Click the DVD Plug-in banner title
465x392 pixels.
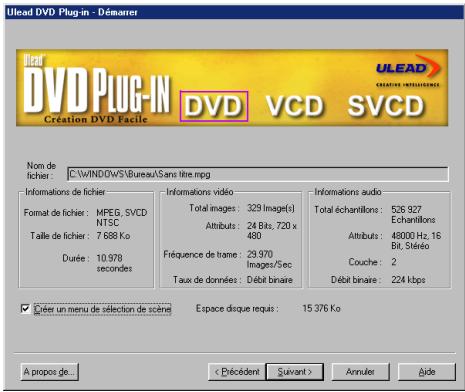point(97,90)
